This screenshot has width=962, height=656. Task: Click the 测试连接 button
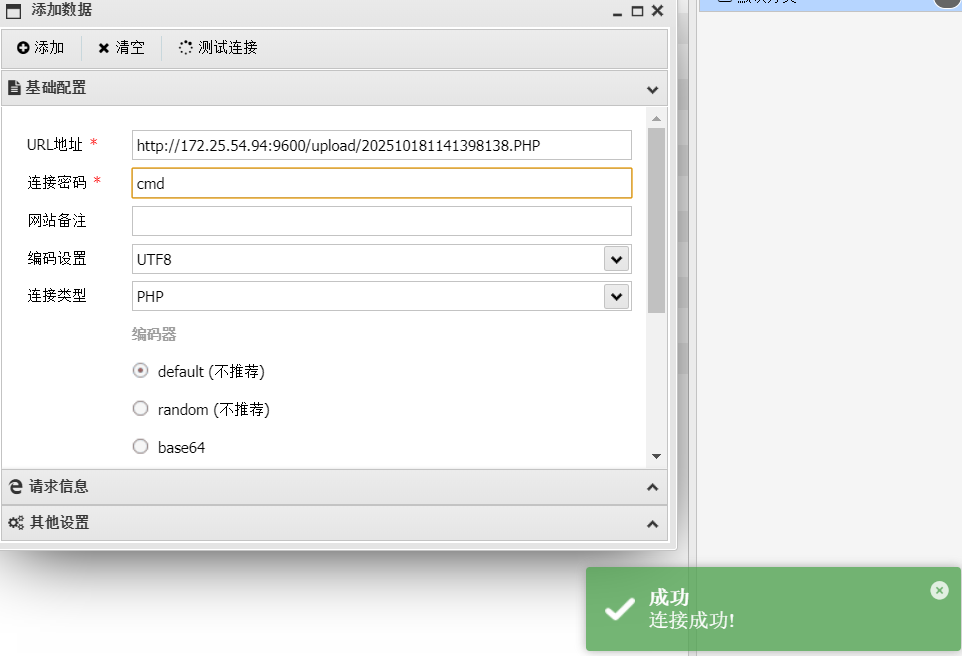click(x=218, y=47)
